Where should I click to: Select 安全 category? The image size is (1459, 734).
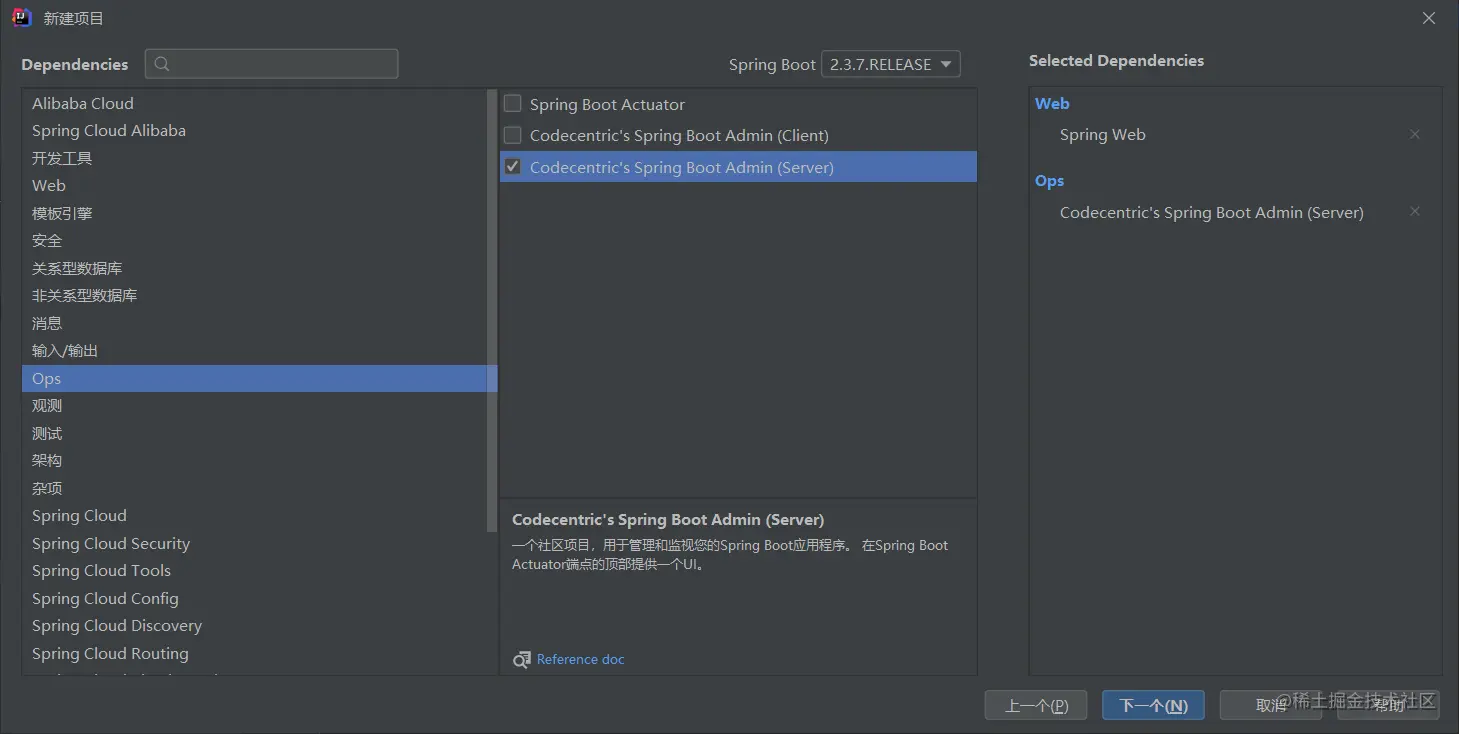click(x=254, y=240)
